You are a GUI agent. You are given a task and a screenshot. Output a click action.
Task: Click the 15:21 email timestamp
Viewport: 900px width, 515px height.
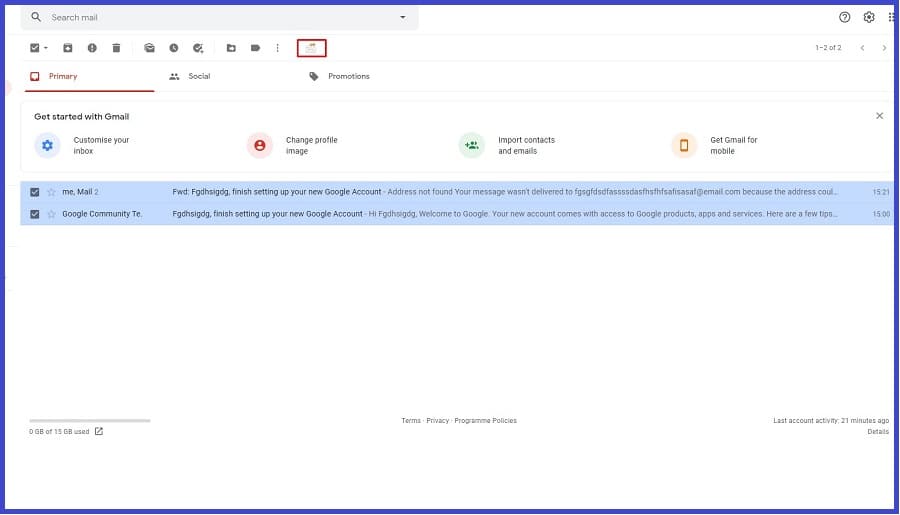click(881, 192)
